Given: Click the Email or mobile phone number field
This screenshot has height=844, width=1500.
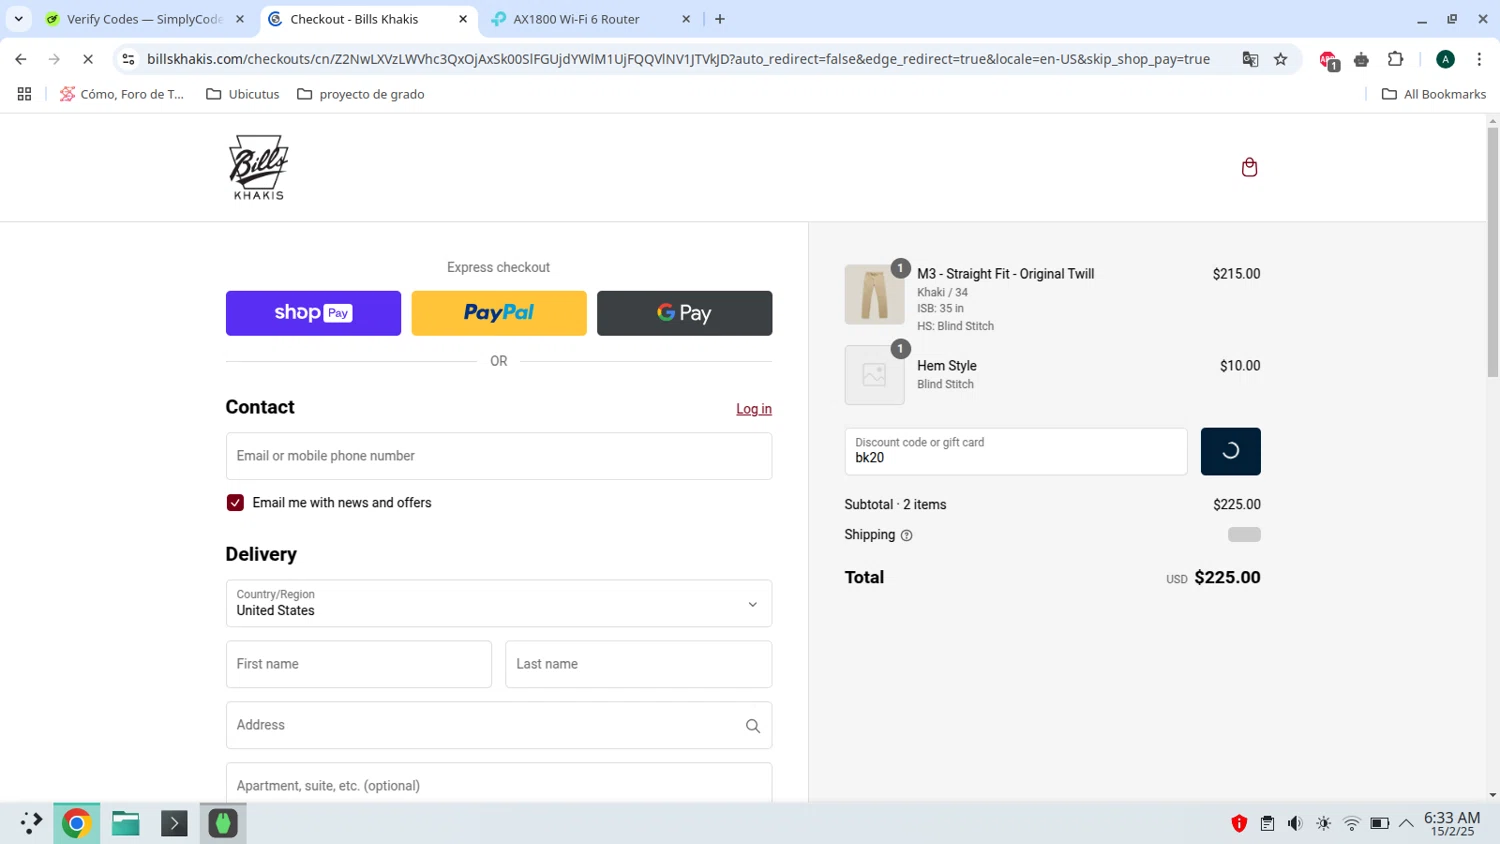Looking at the screenshot, I should 499,456.
